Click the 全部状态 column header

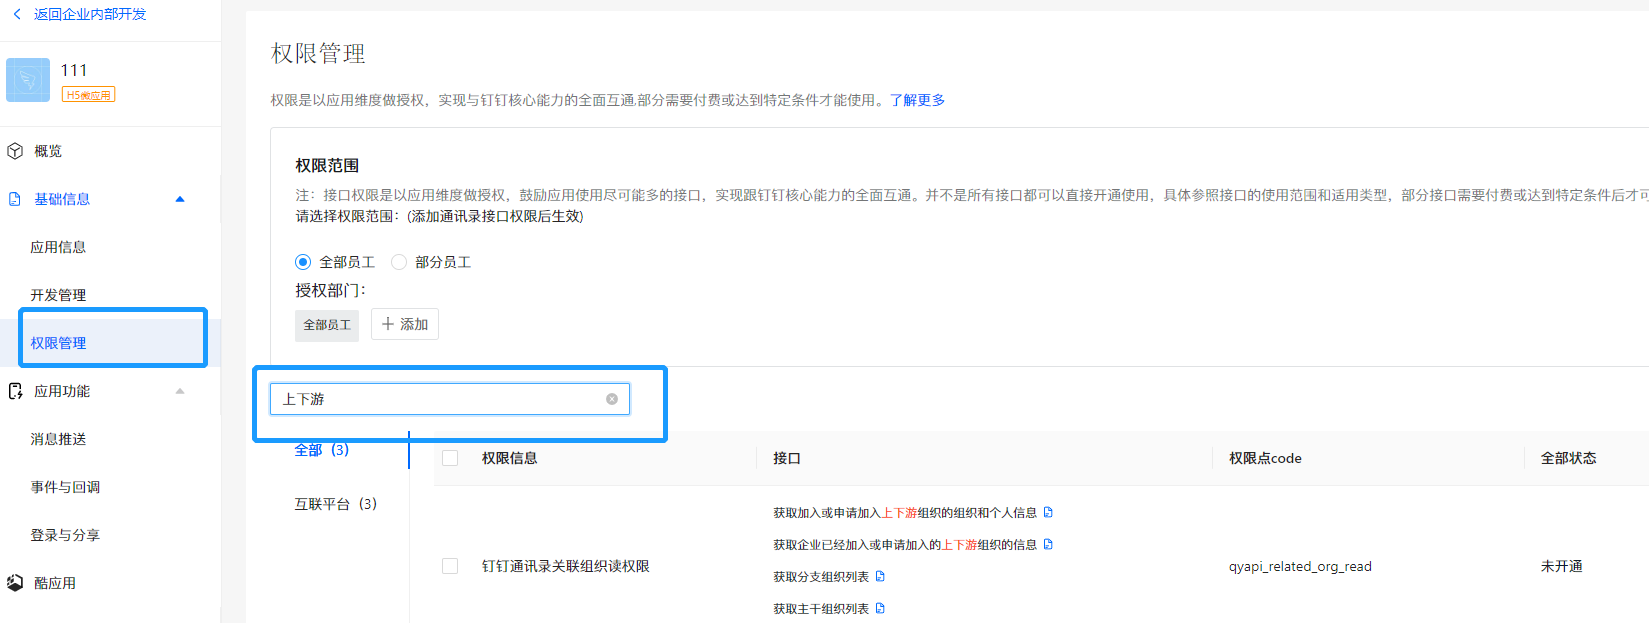click(x=1568, y=458)
